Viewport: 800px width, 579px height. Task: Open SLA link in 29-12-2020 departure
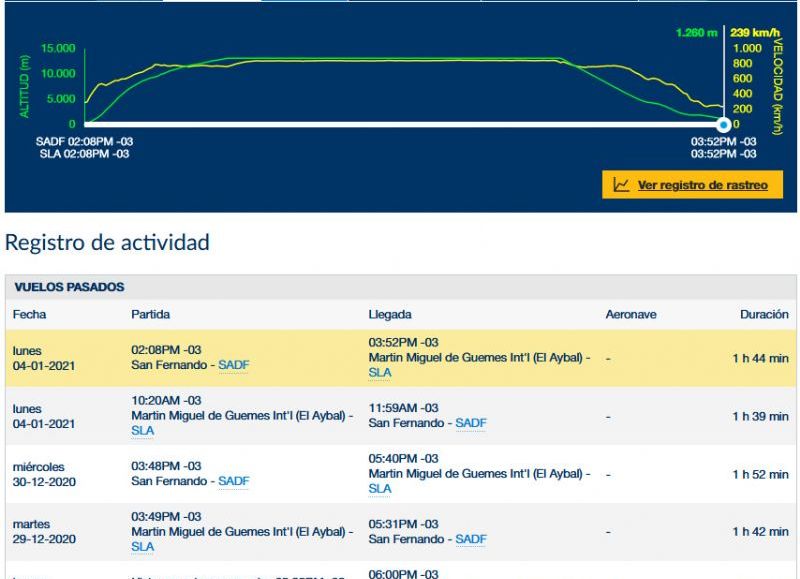tap(142, 547)
